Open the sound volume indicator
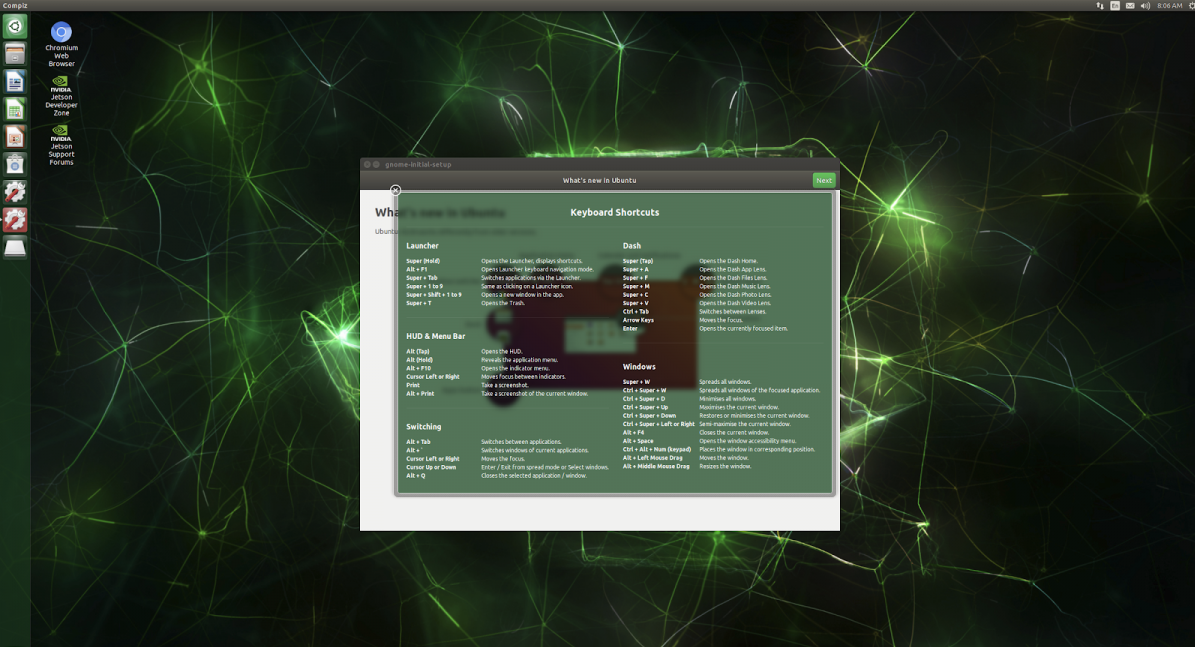Screen dimensions: 1195x647 click(x=1145, y=5)
